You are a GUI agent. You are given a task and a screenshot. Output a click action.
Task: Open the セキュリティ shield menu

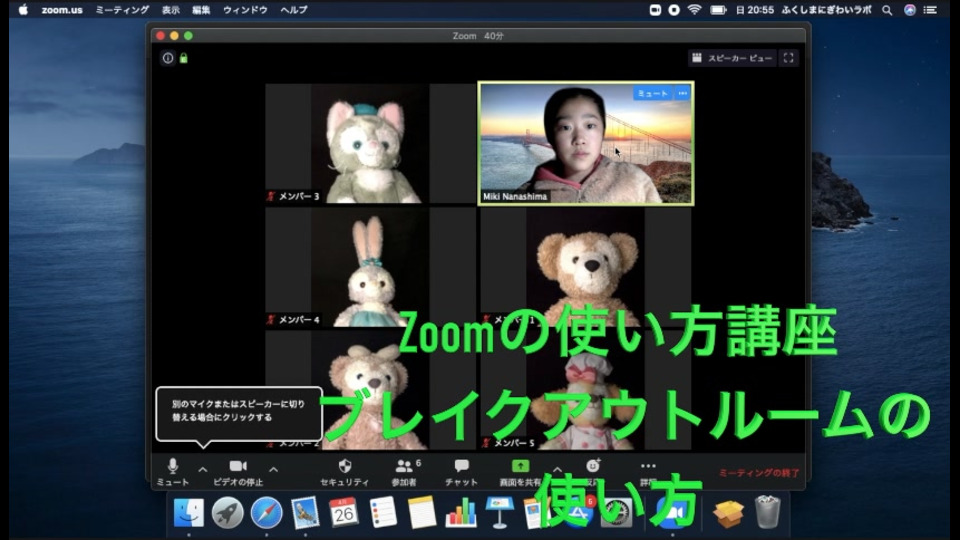point(345,472)
